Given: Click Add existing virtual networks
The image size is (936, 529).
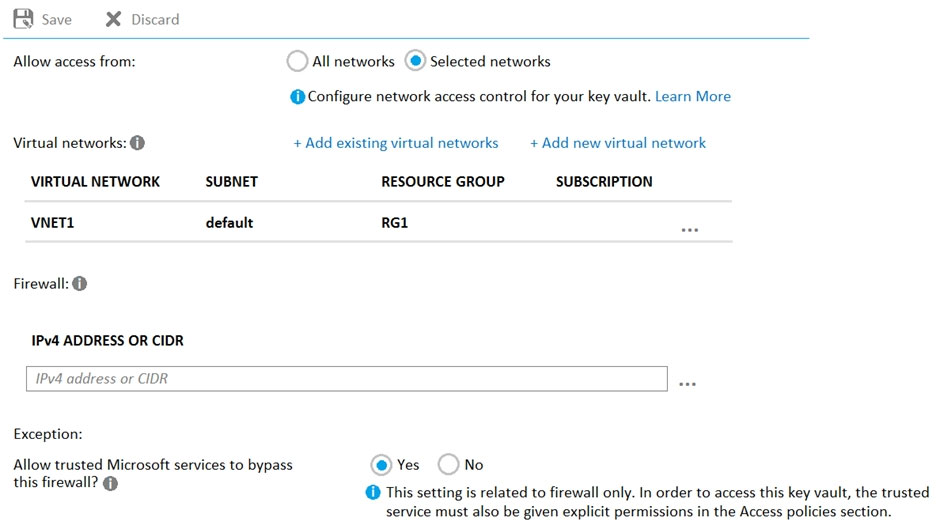Looking at the screenshot, I should coord(395,143).
